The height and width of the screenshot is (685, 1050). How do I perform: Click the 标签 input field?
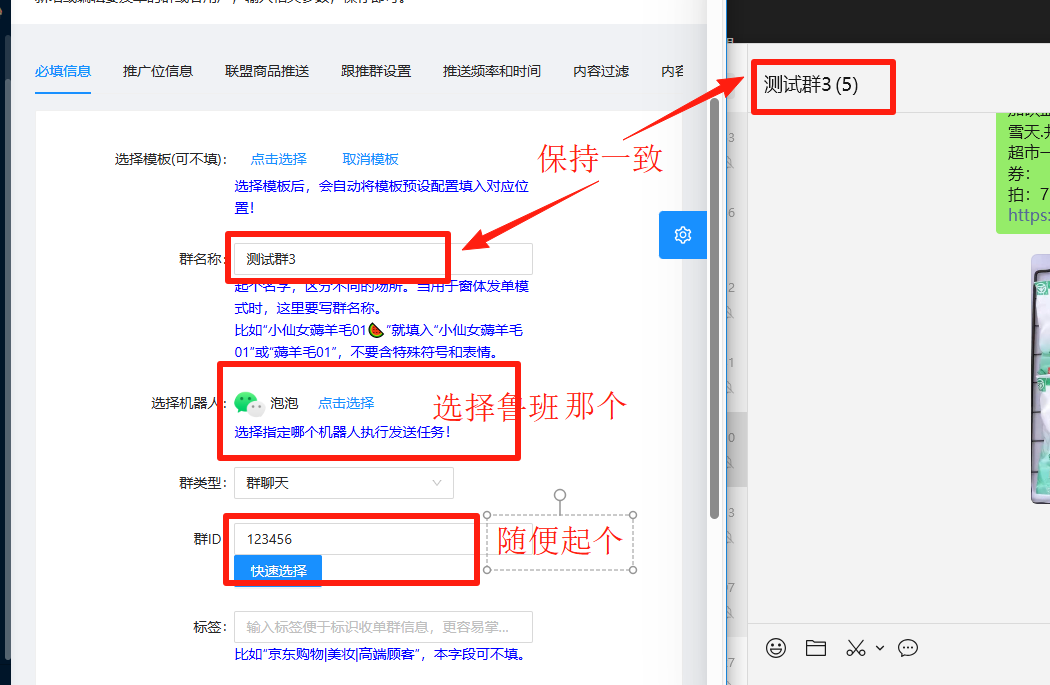click(383, 627)
